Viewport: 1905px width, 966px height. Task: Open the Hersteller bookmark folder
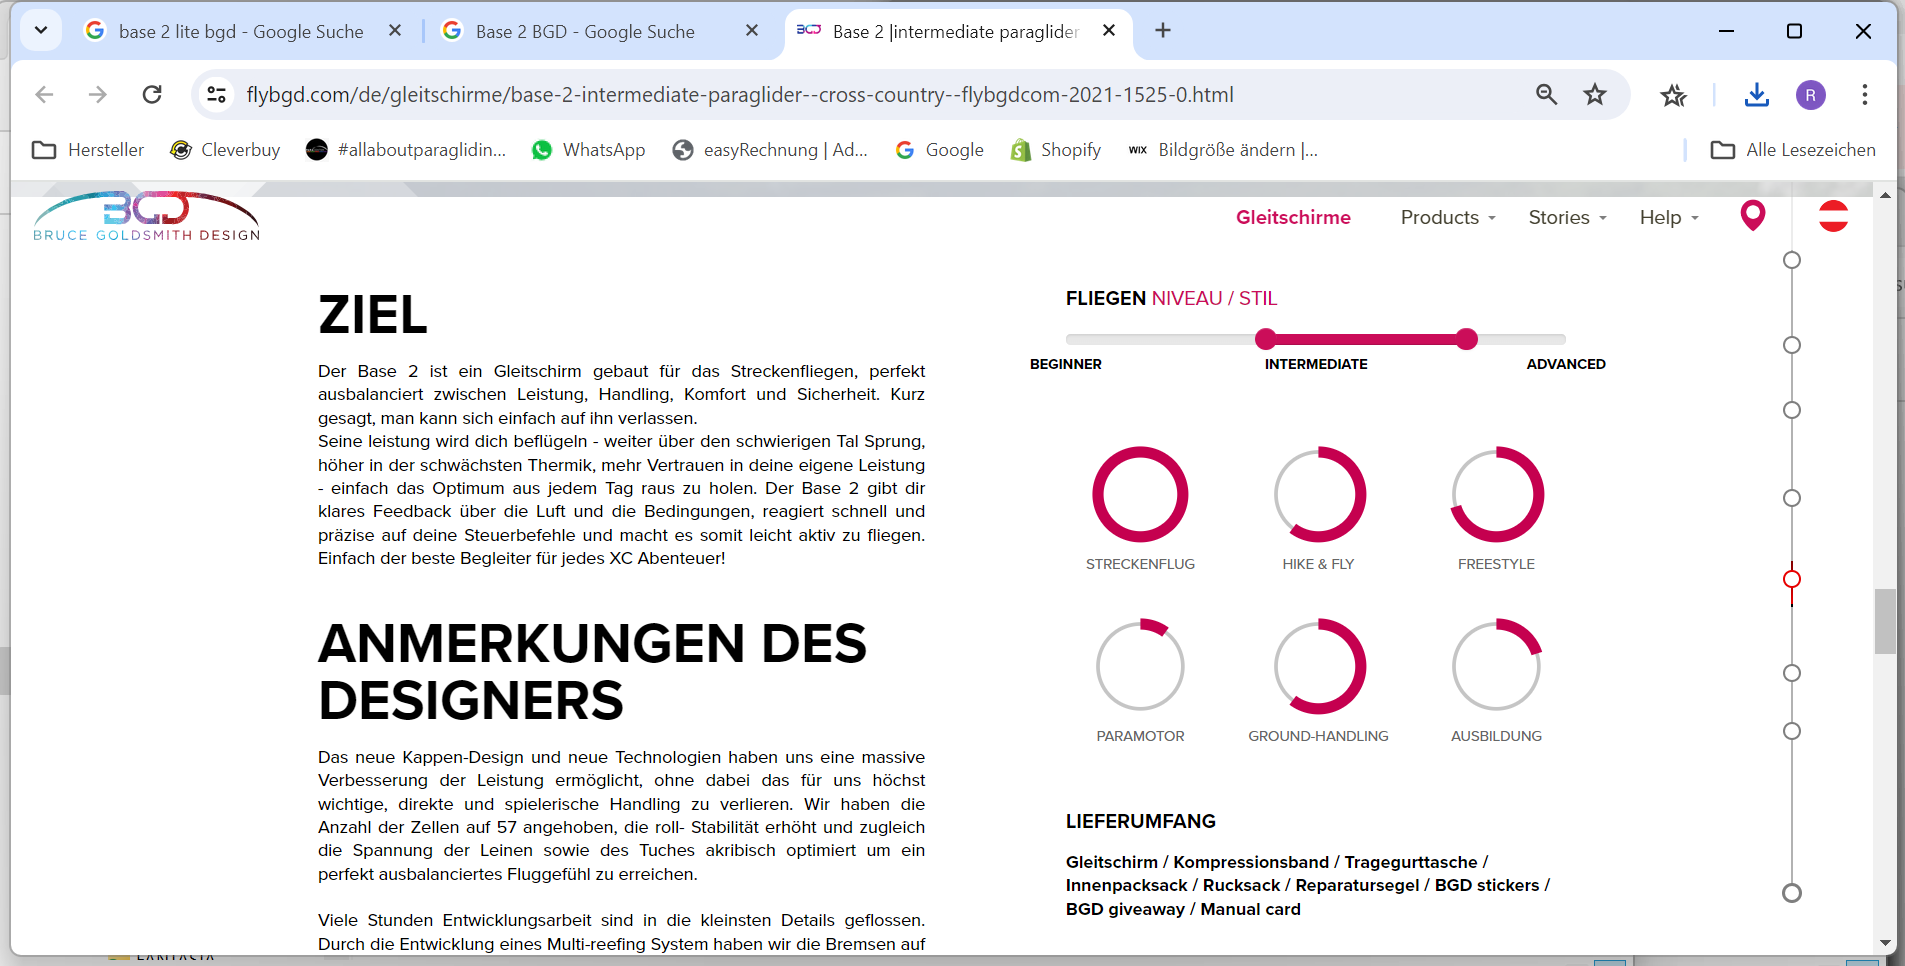pos(88,150)
